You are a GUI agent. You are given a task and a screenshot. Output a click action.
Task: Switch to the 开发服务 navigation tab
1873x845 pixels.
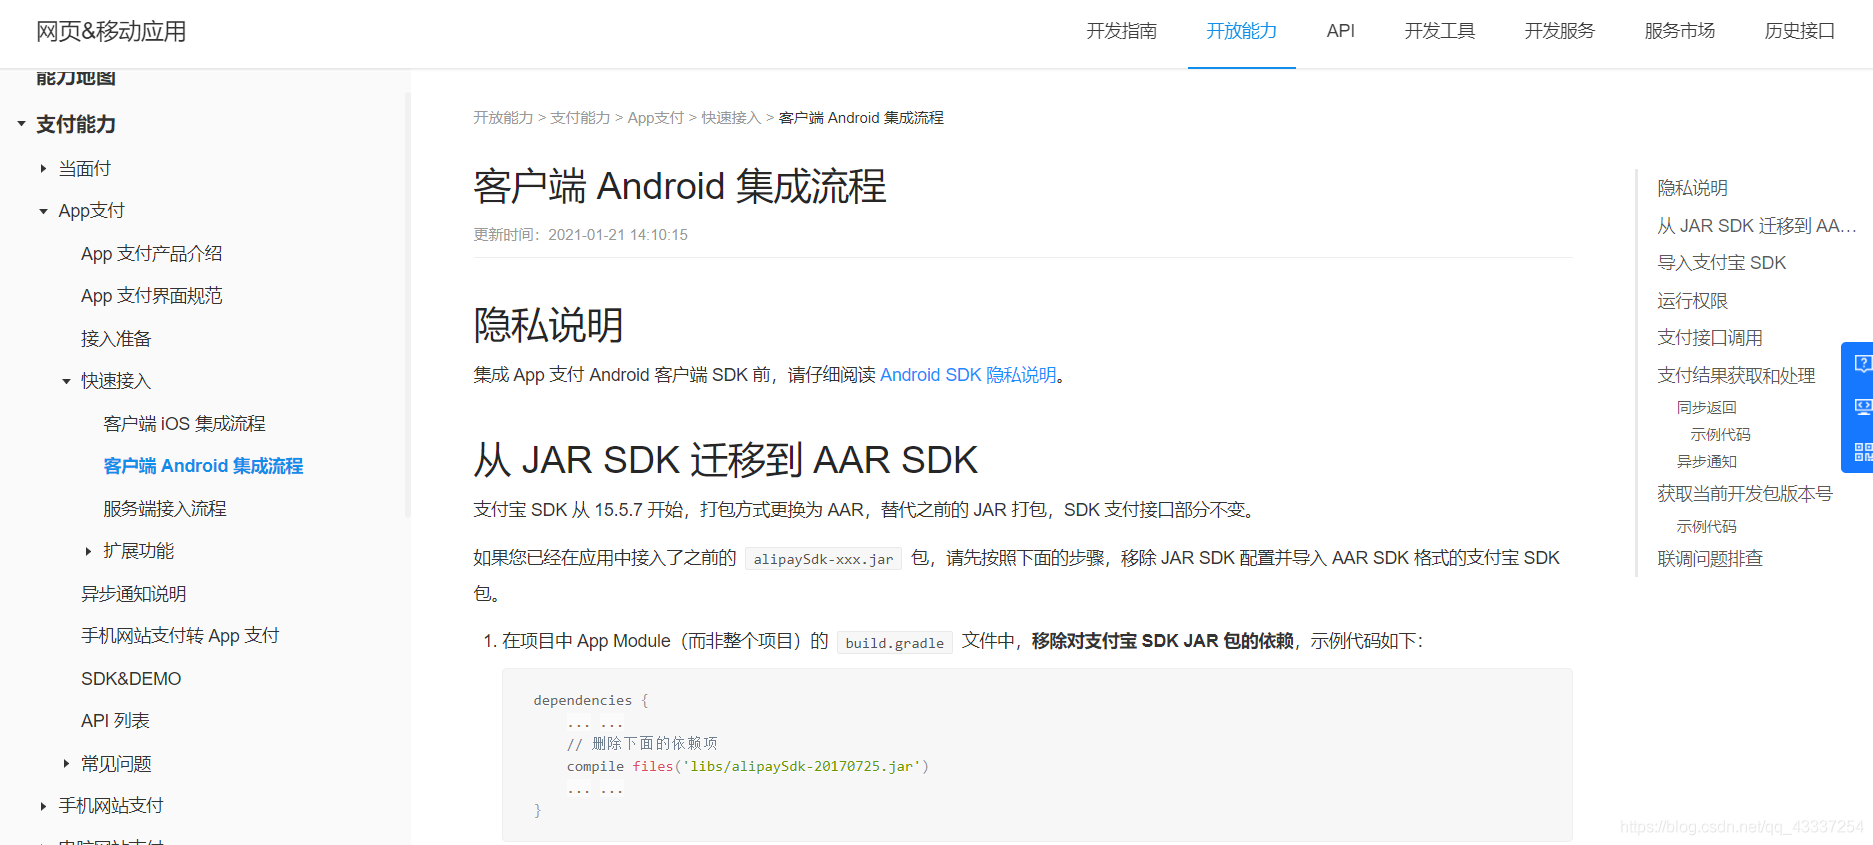(1559, 31)
